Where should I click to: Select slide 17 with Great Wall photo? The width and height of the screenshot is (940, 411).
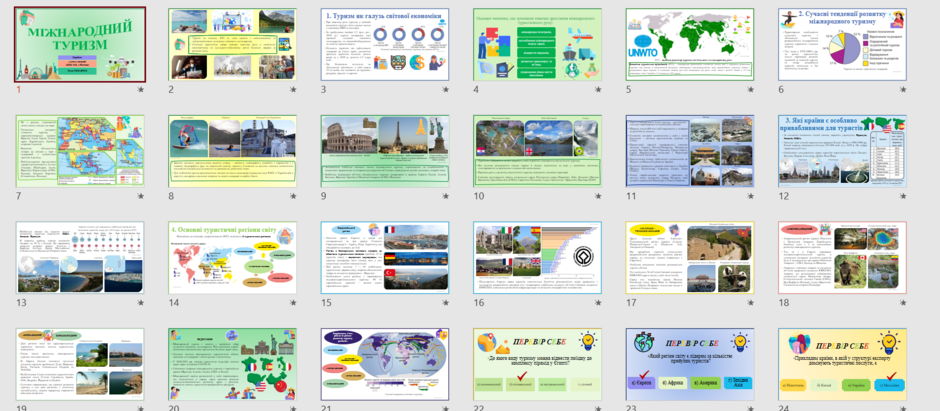click(x=690, y=258)
